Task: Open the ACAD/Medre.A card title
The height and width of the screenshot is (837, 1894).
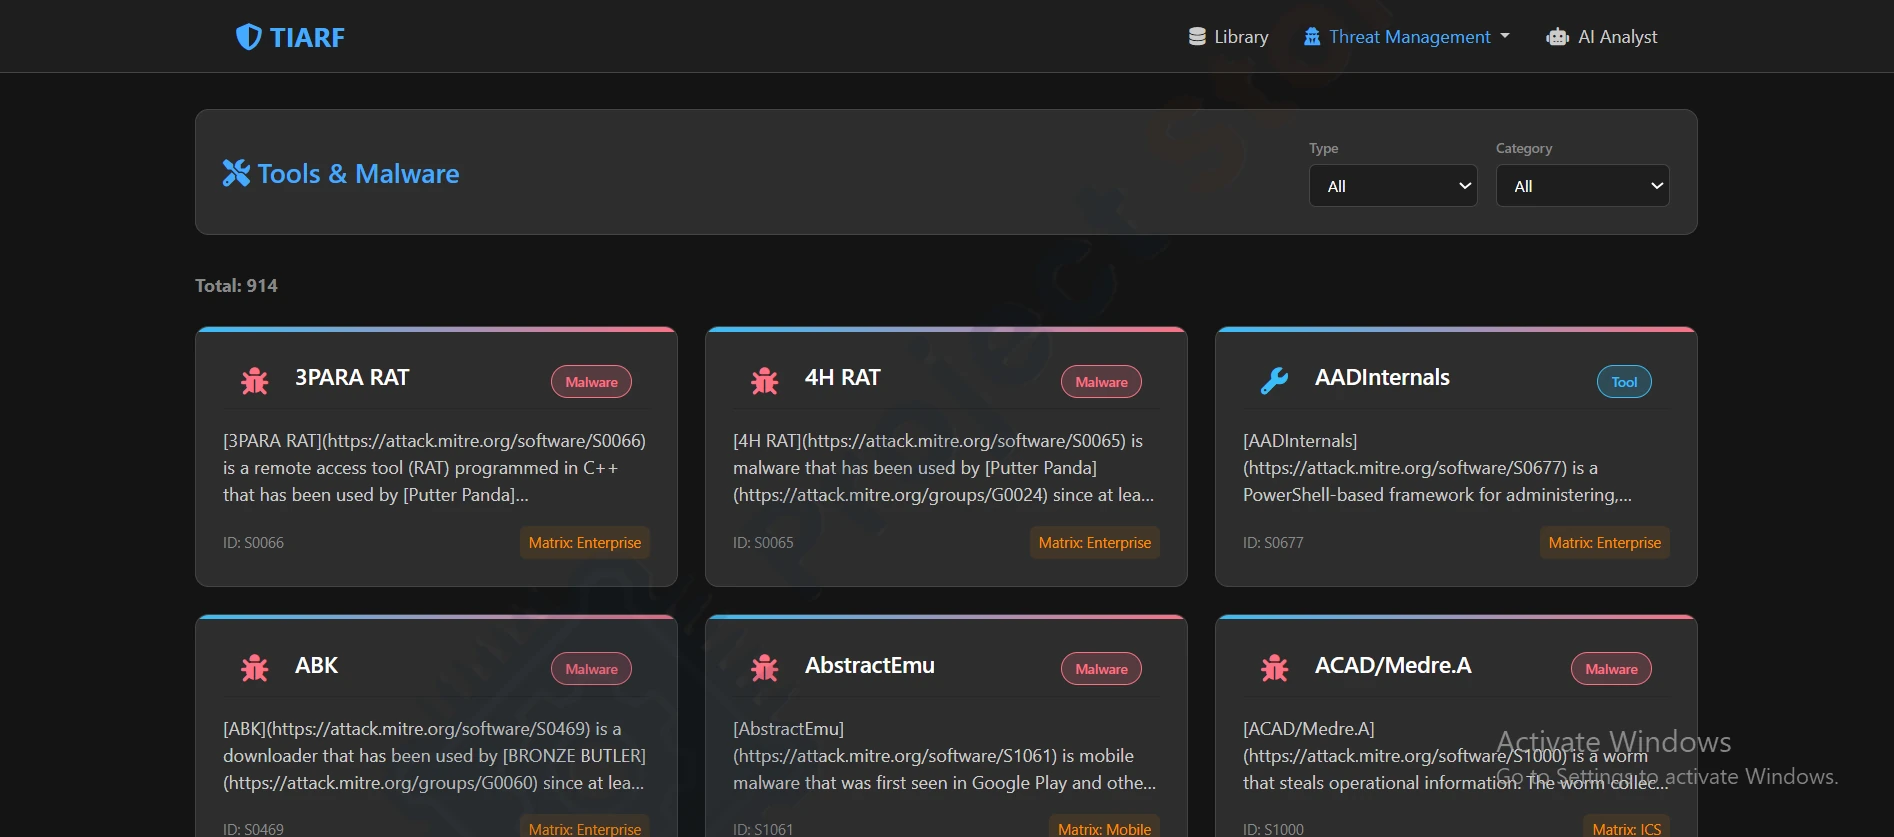Action: (1392, 666)
